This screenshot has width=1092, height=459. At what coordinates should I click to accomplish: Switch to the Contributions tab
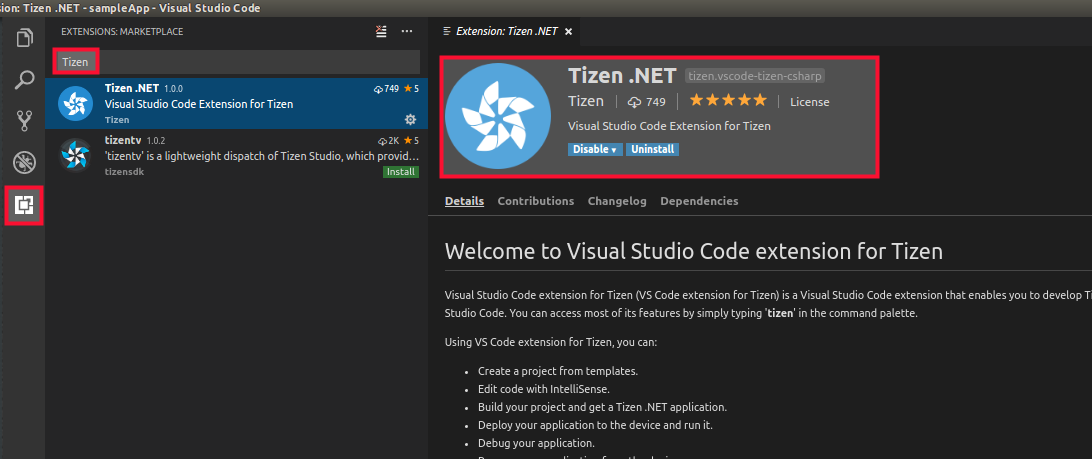tap(535, 201)
